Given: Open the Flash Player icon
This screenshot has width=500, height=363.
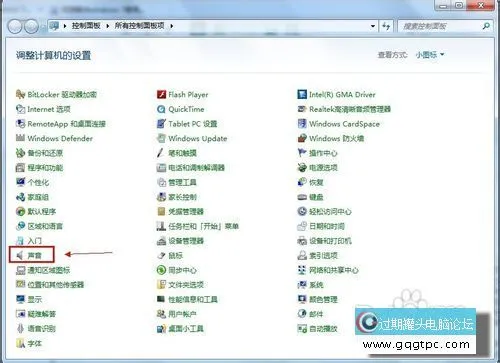Looking at the screenshot, I should (161, 95).
